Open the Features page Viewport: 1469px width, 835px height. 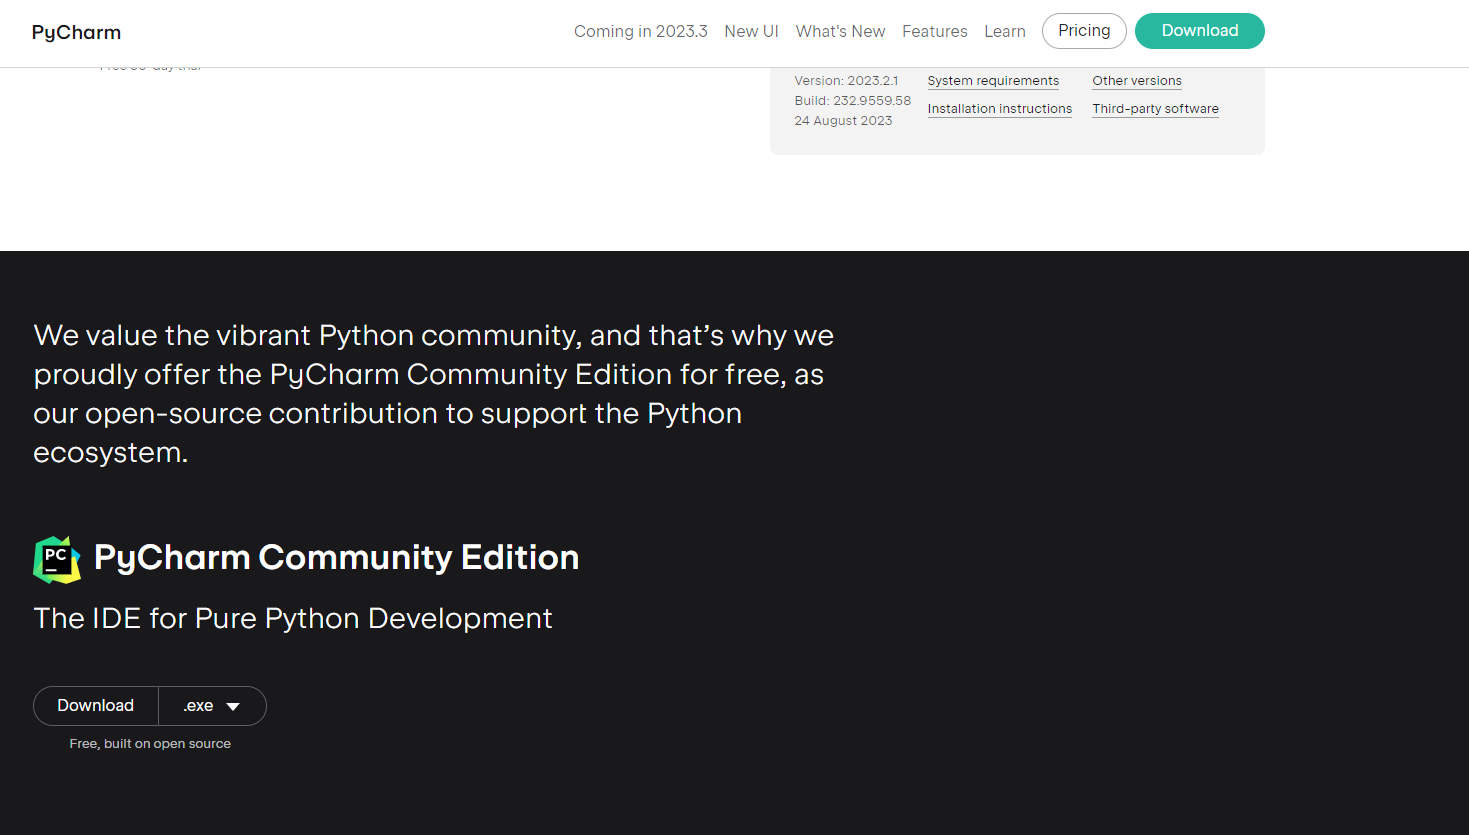click(934, 31)
